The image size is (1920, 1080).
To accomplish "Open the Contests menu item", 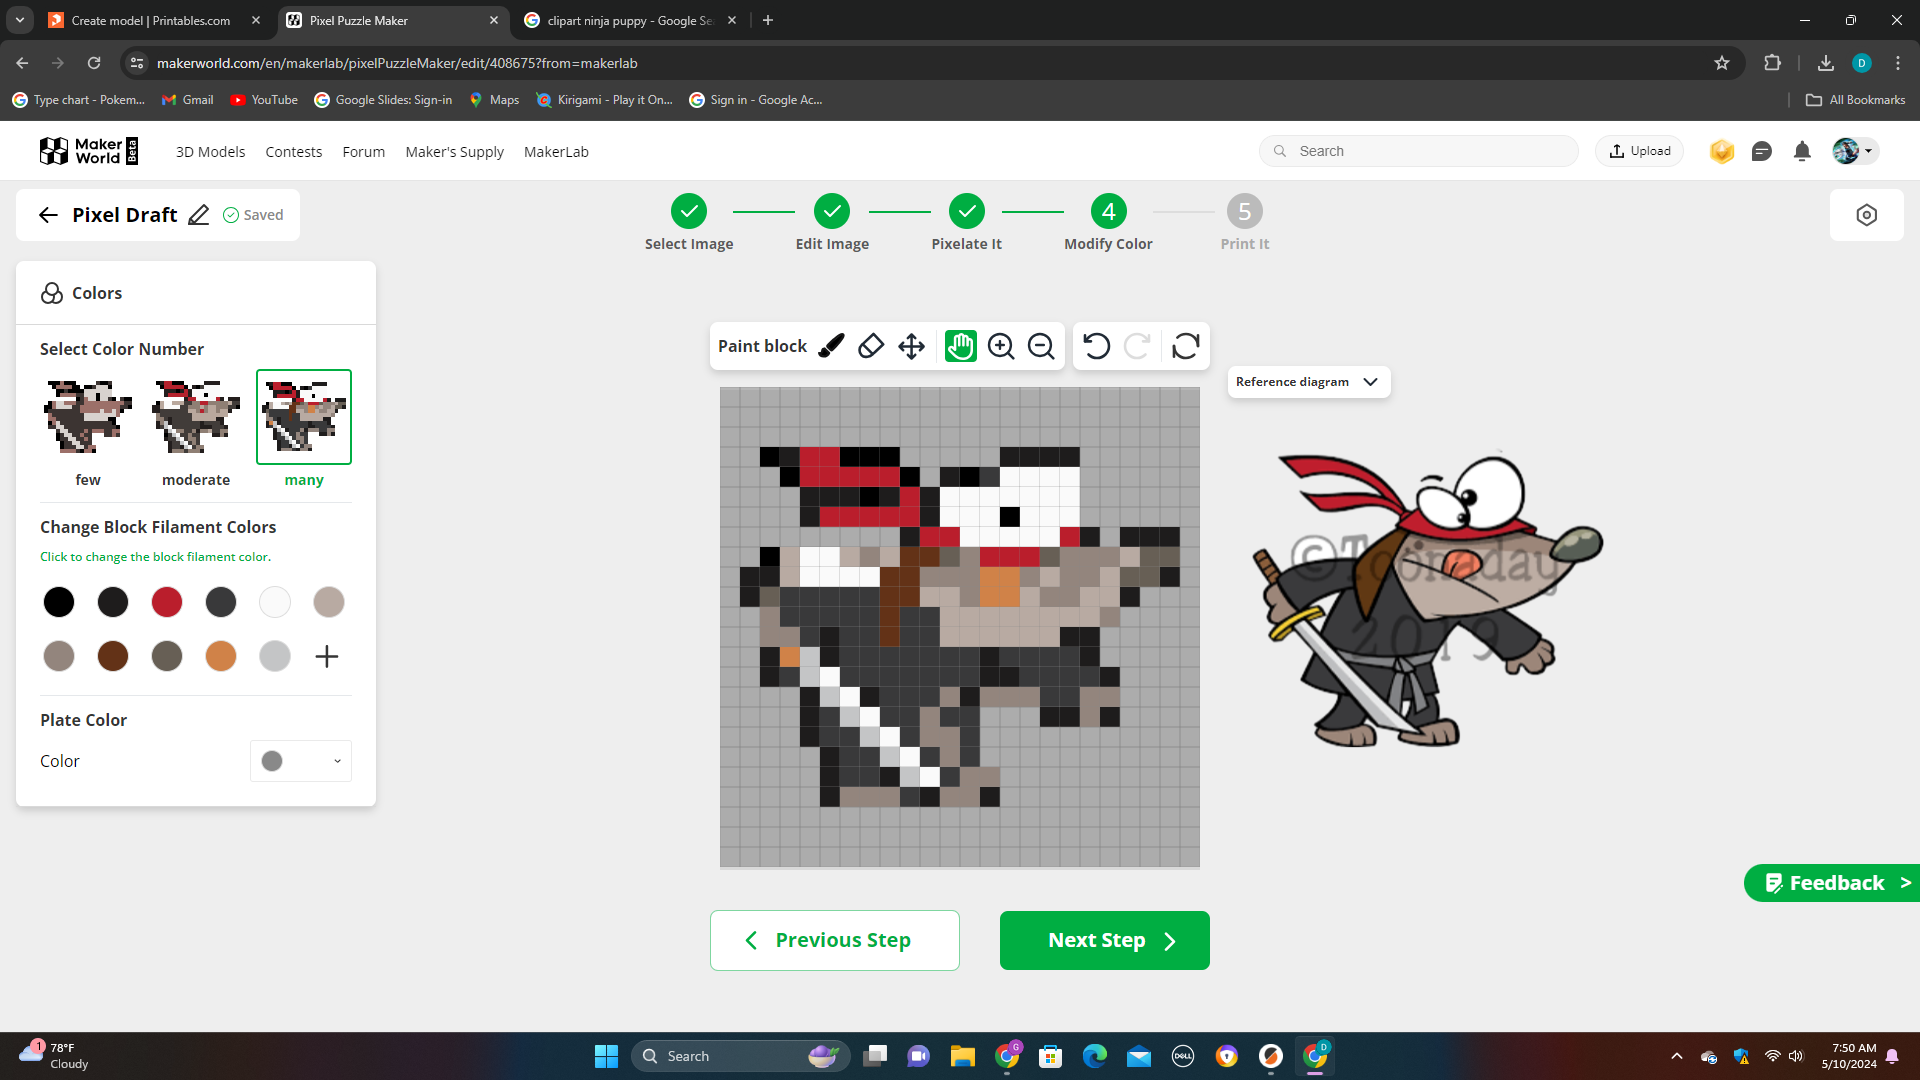I will [293, 152].
